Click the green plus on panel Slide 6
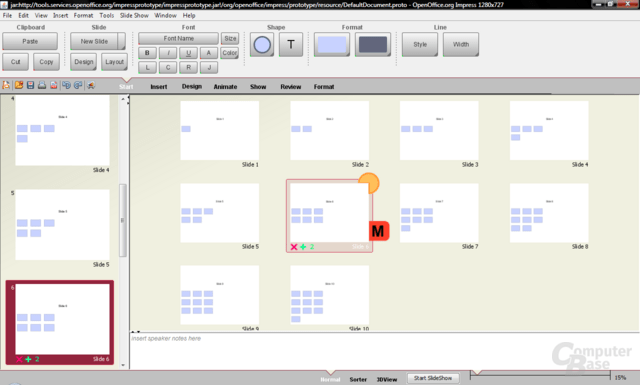Image resolution: width=640 pixels, height=385 pixels. tap(28, 359)
